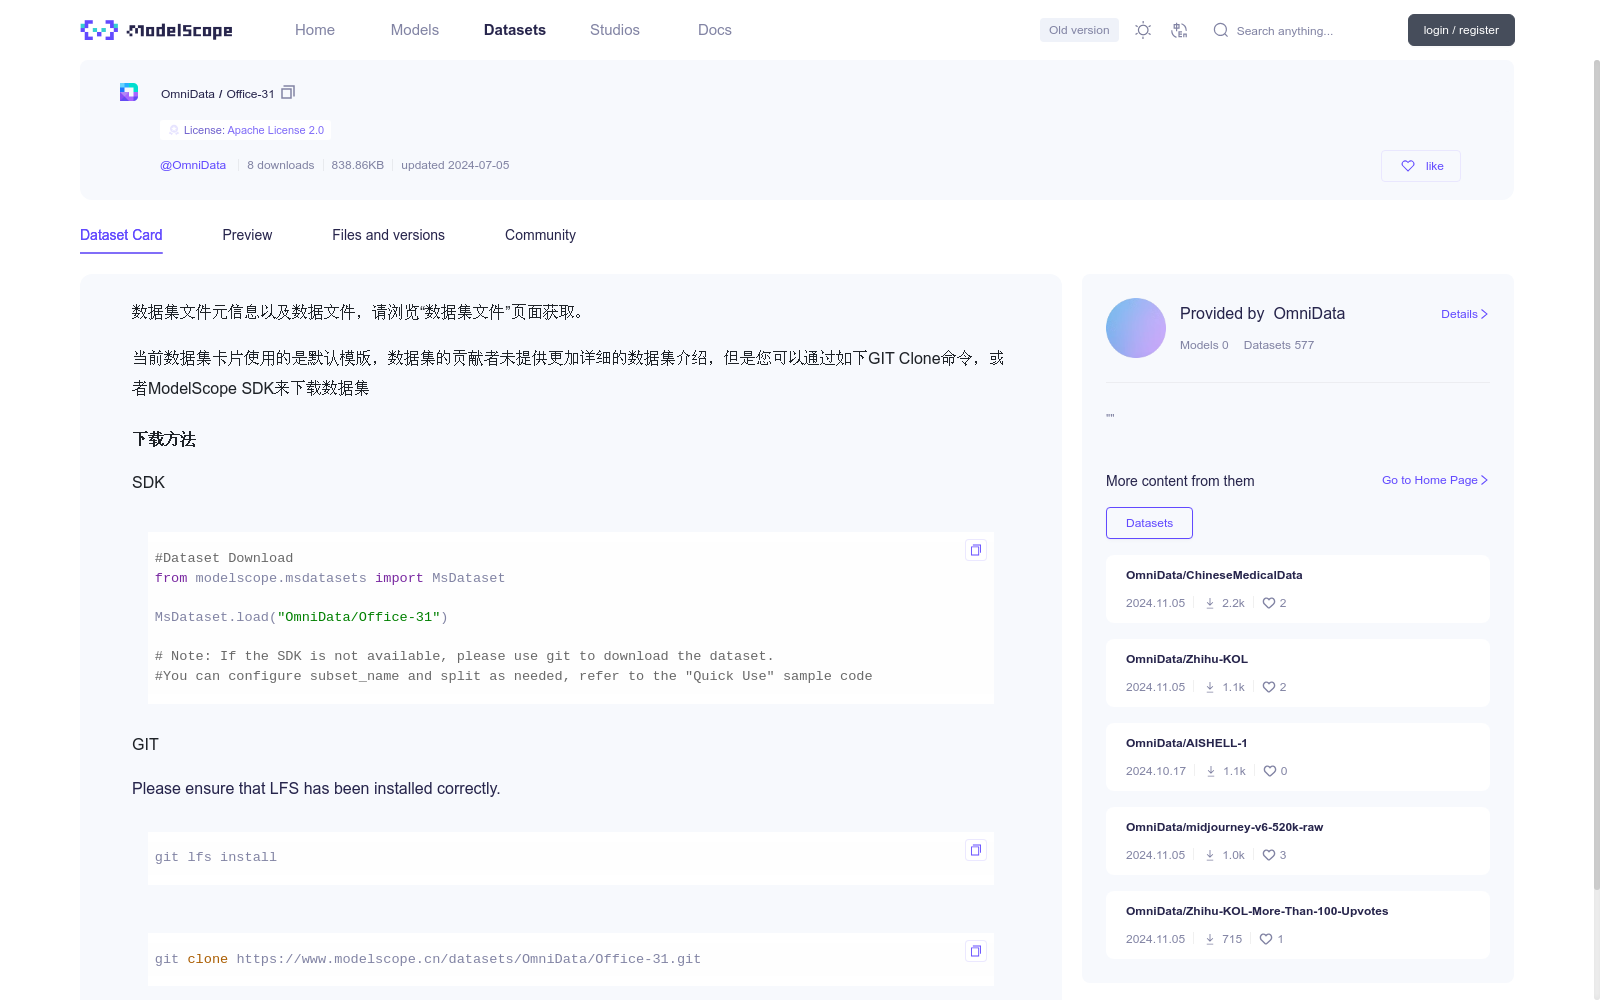
Task: Toggle dark mode with the sun icon
Action: click(x=1142, y=30)
